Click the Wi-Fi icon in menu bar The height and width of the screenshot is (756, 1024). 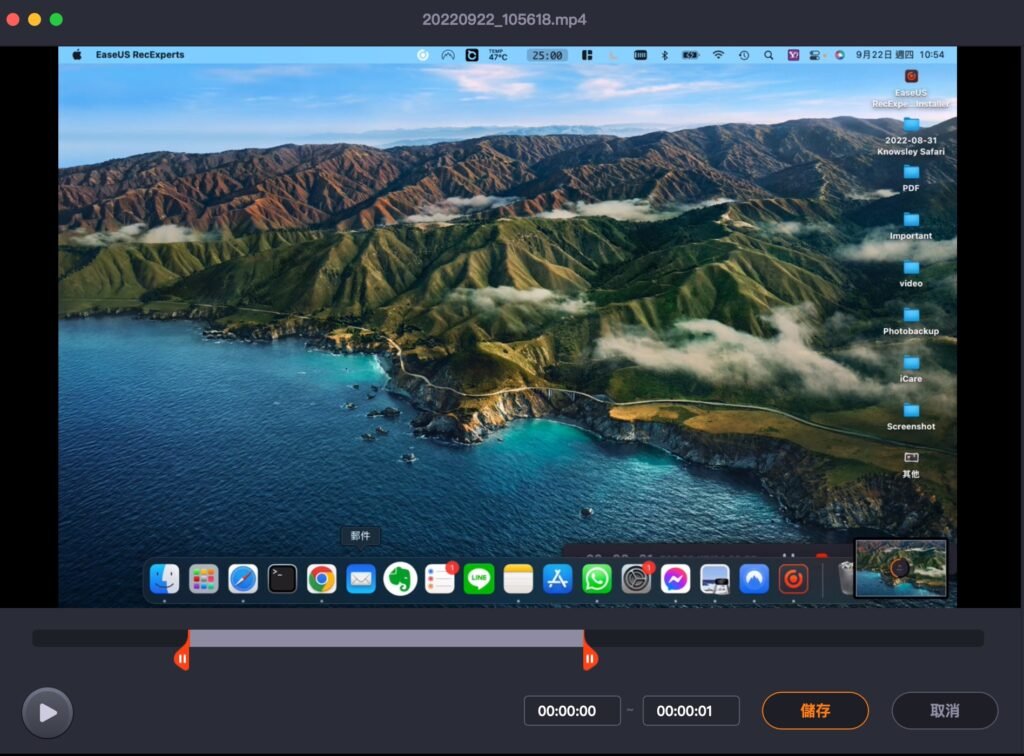pyautogui.click(x=718, y=55)
